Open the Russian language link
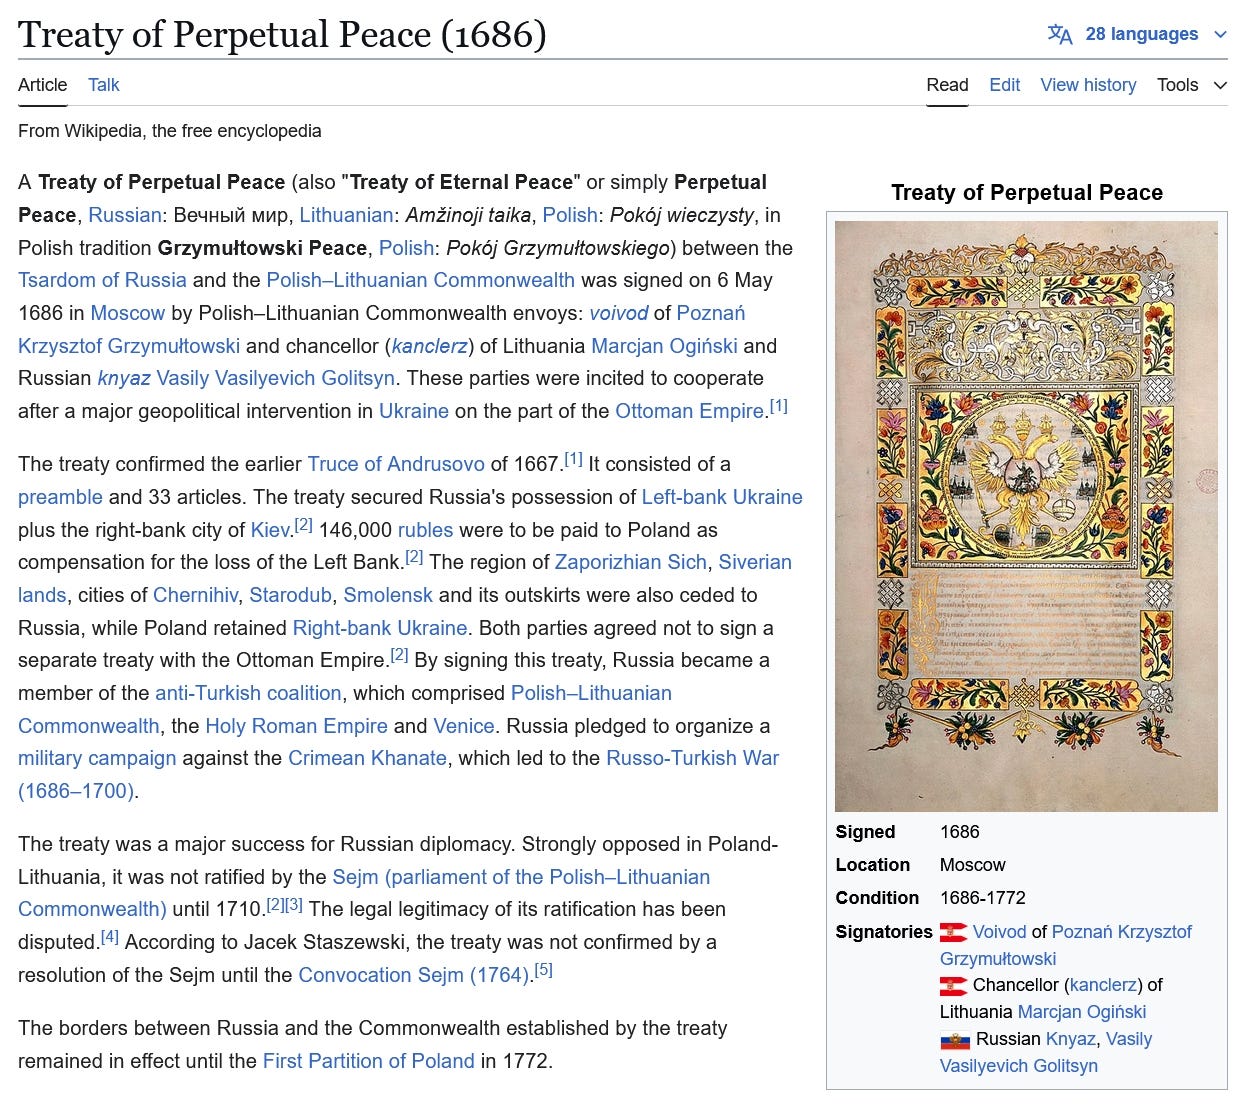Viewport: 1247px width, 1108px height. tap(124, 215)
